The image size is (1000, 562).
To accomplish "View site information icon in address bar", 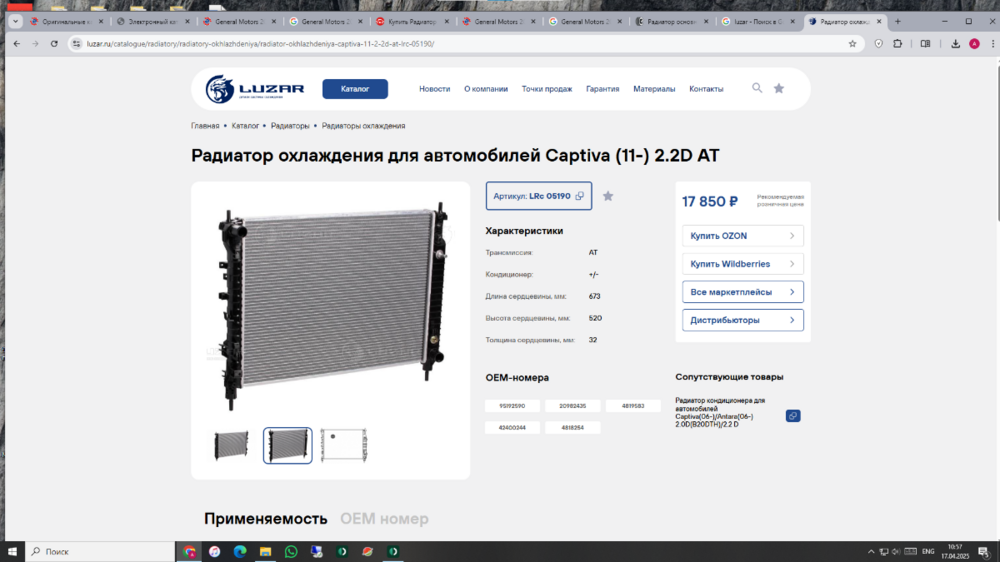I will [x=77, y=43].
